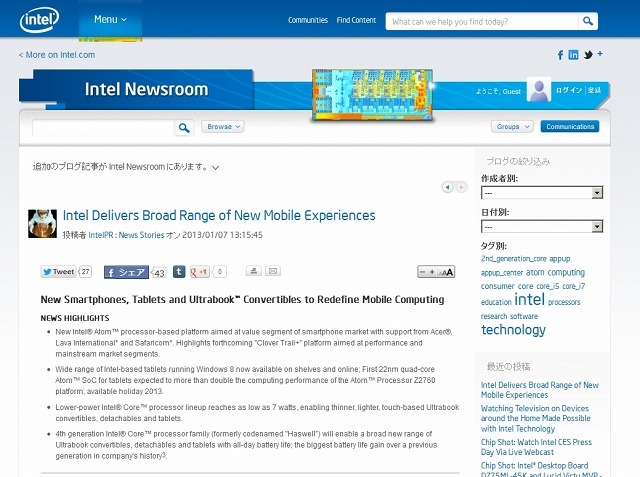Select the consumer tag

click(x=498, y=286)
